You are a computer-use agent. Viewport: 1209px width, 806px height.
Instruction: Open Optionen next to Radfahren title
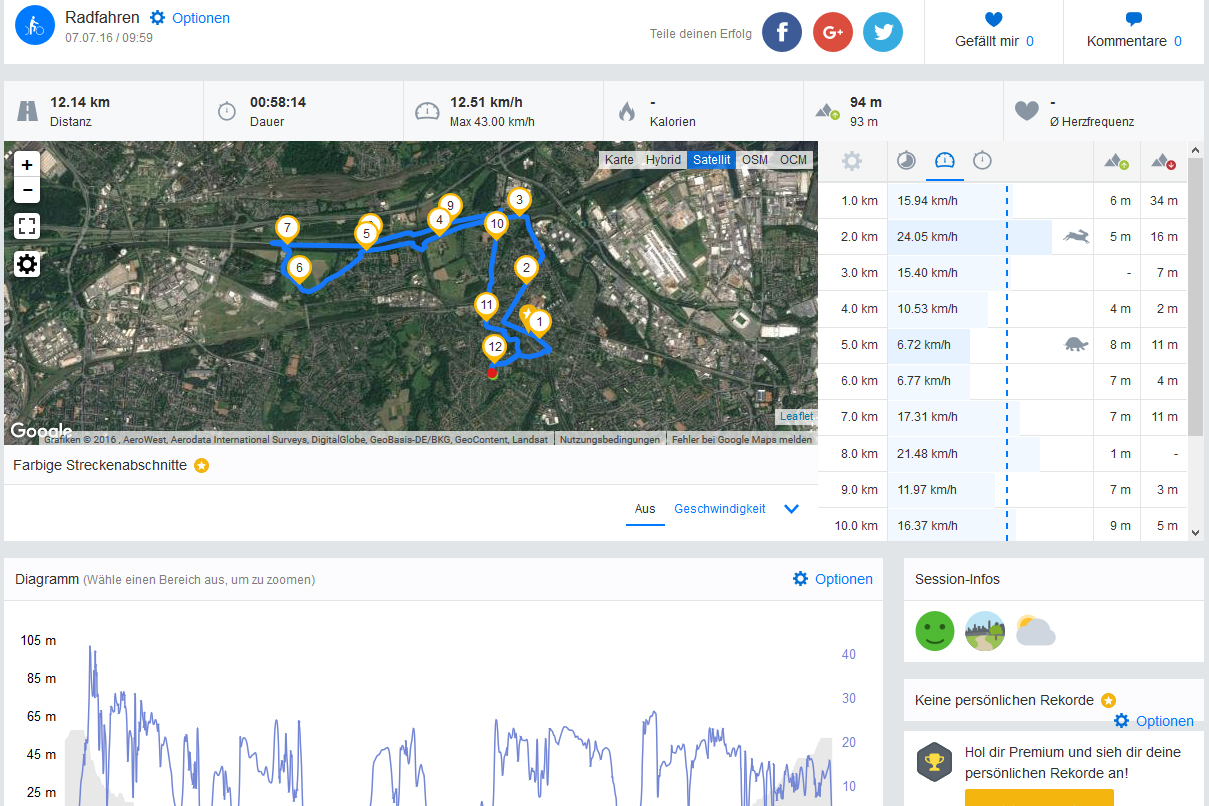click(190, 18)
